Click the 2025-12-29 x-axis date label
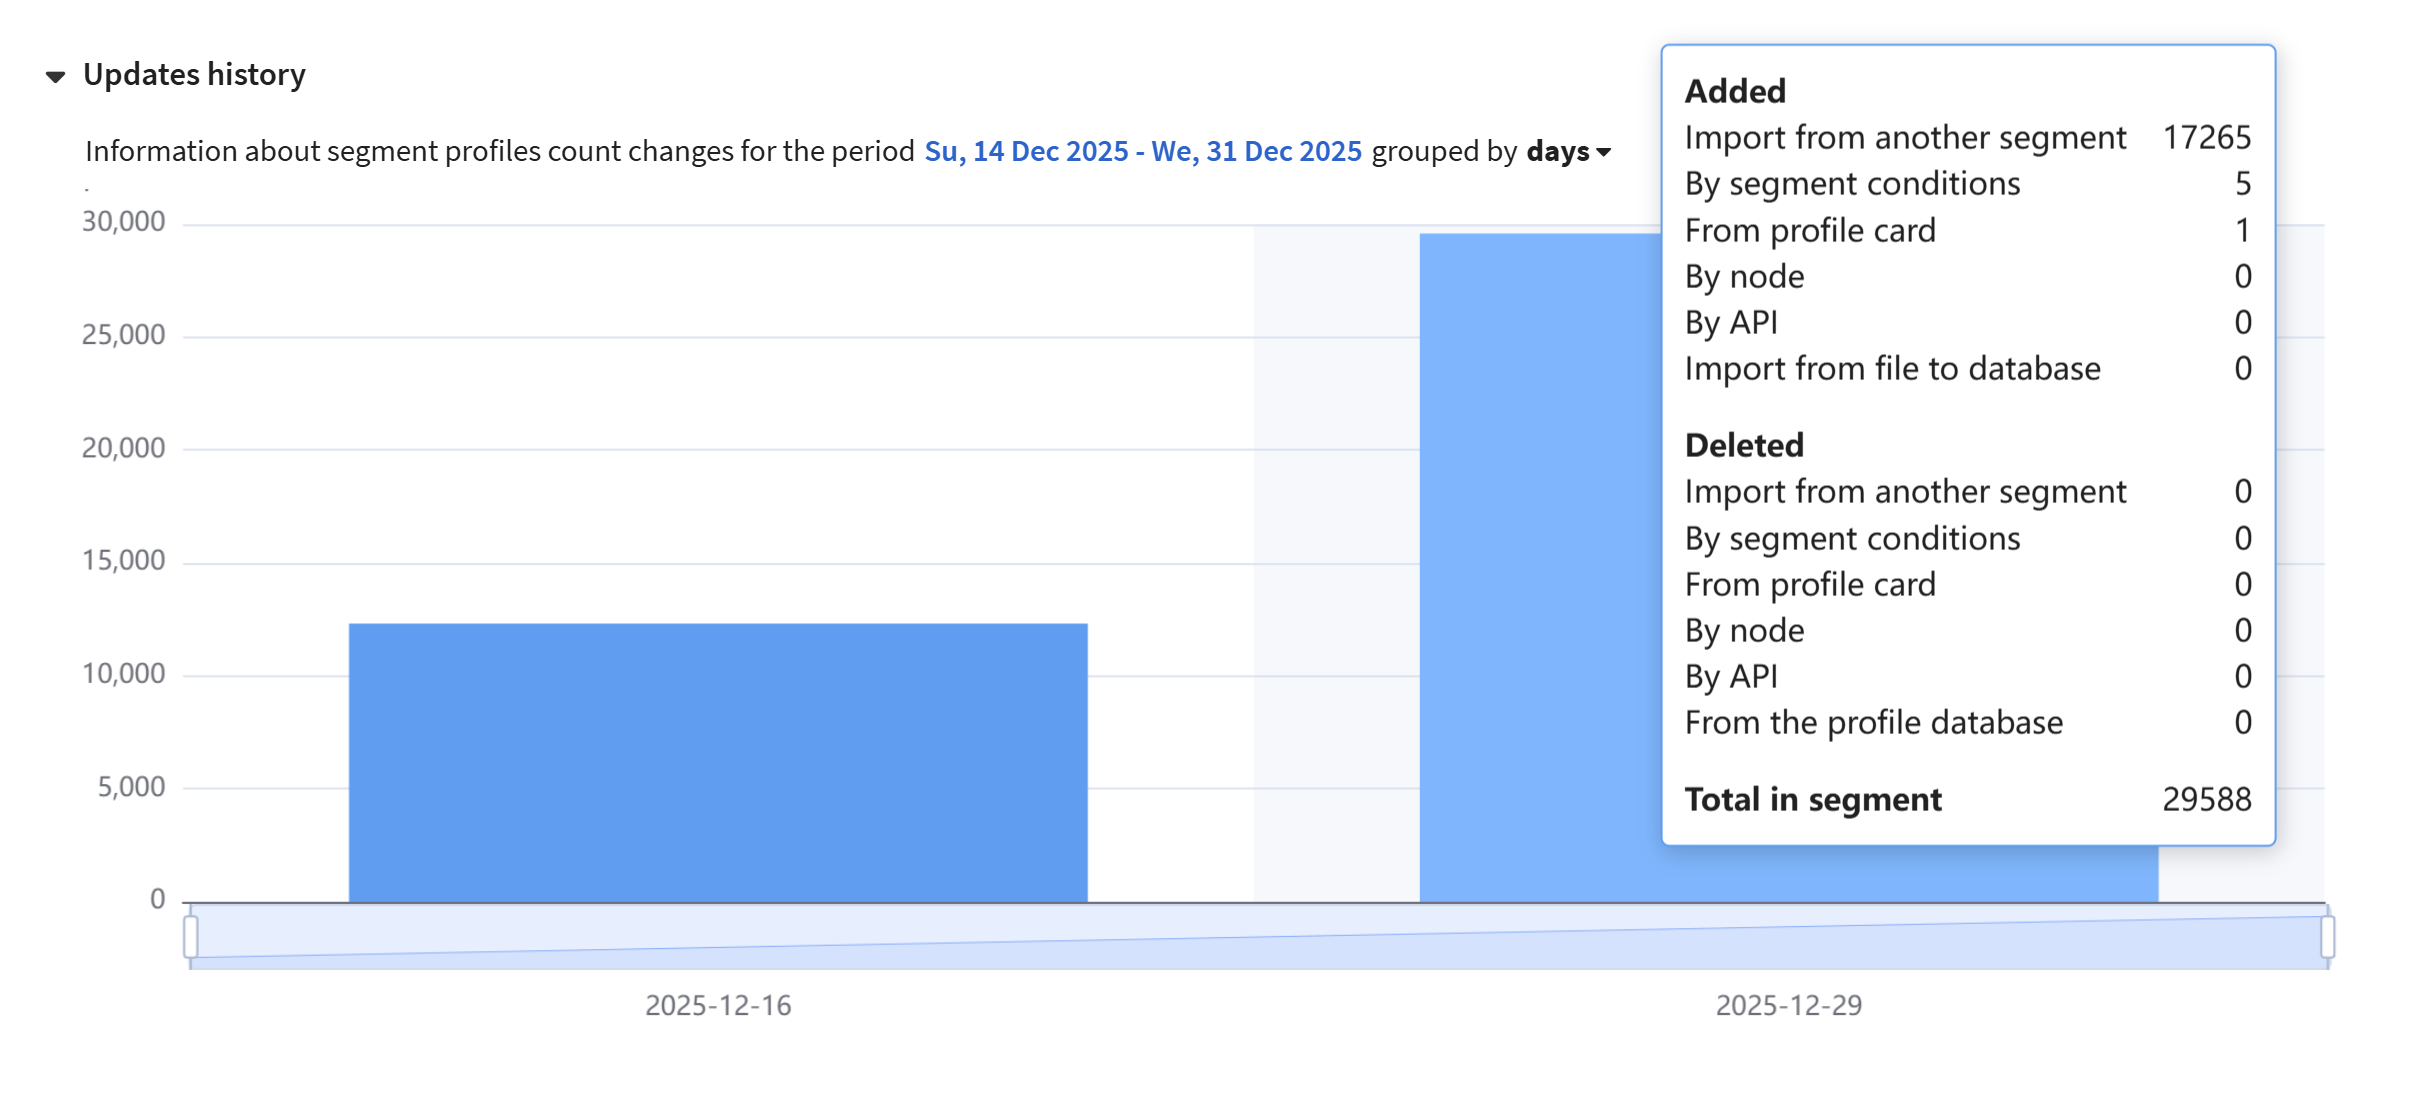Image resolution: width=2436 pixels, height=1095 pixels. (1788, 1005)
